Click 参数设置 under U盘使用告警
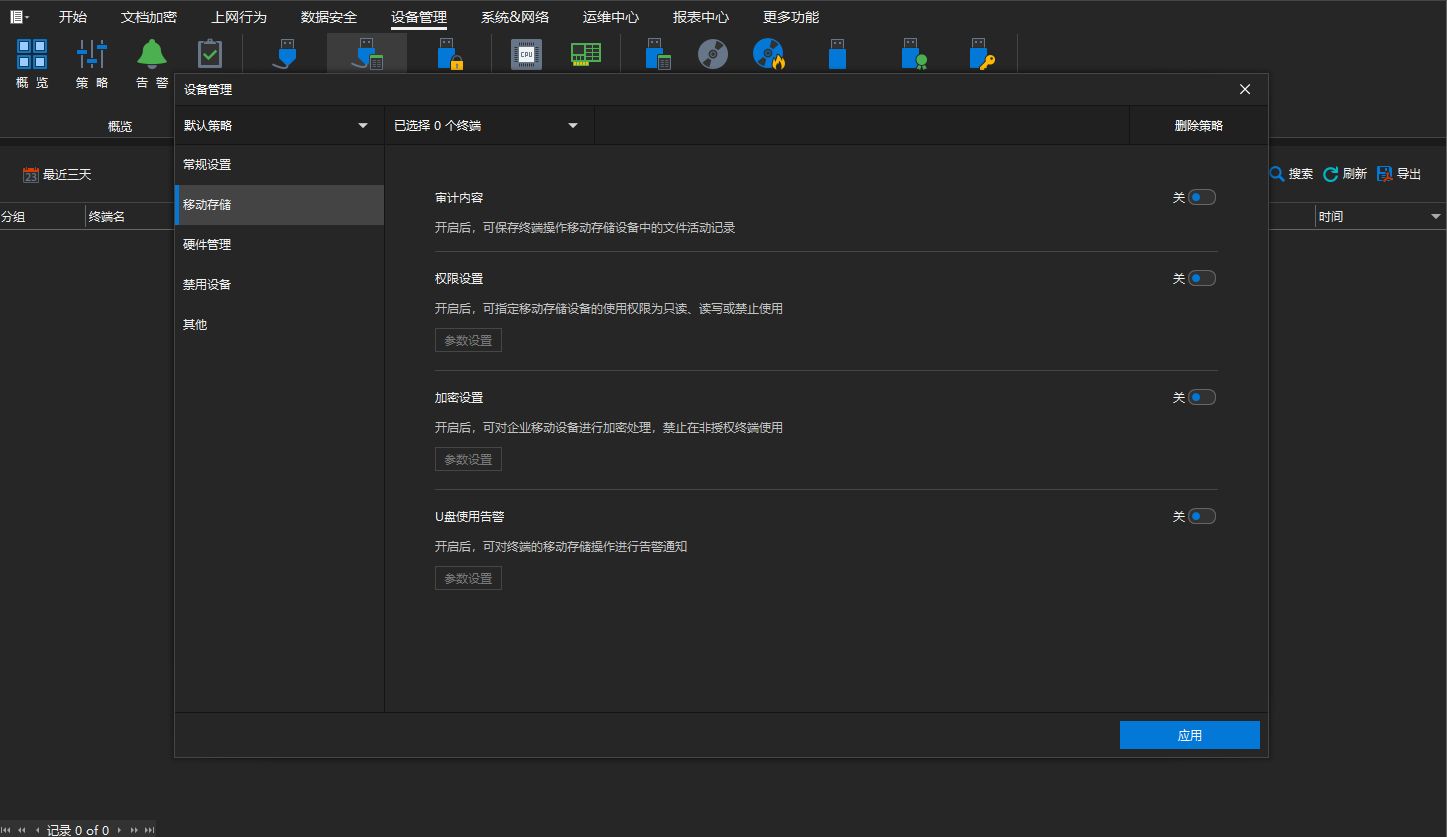The height and width of the screenshot is (837, 1447). click(x=468, y=578)
